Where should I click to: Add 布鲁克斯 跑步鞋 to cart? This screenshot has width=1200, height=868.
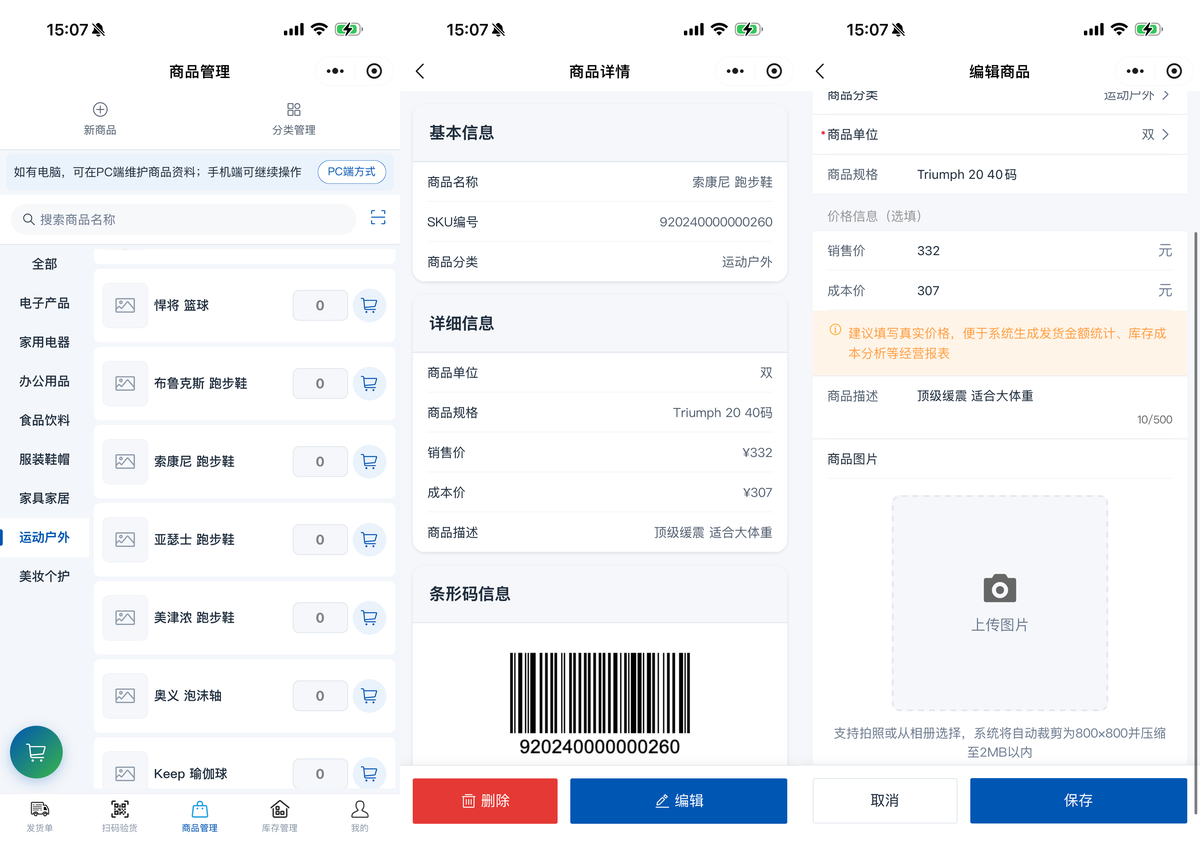point(369,384)
